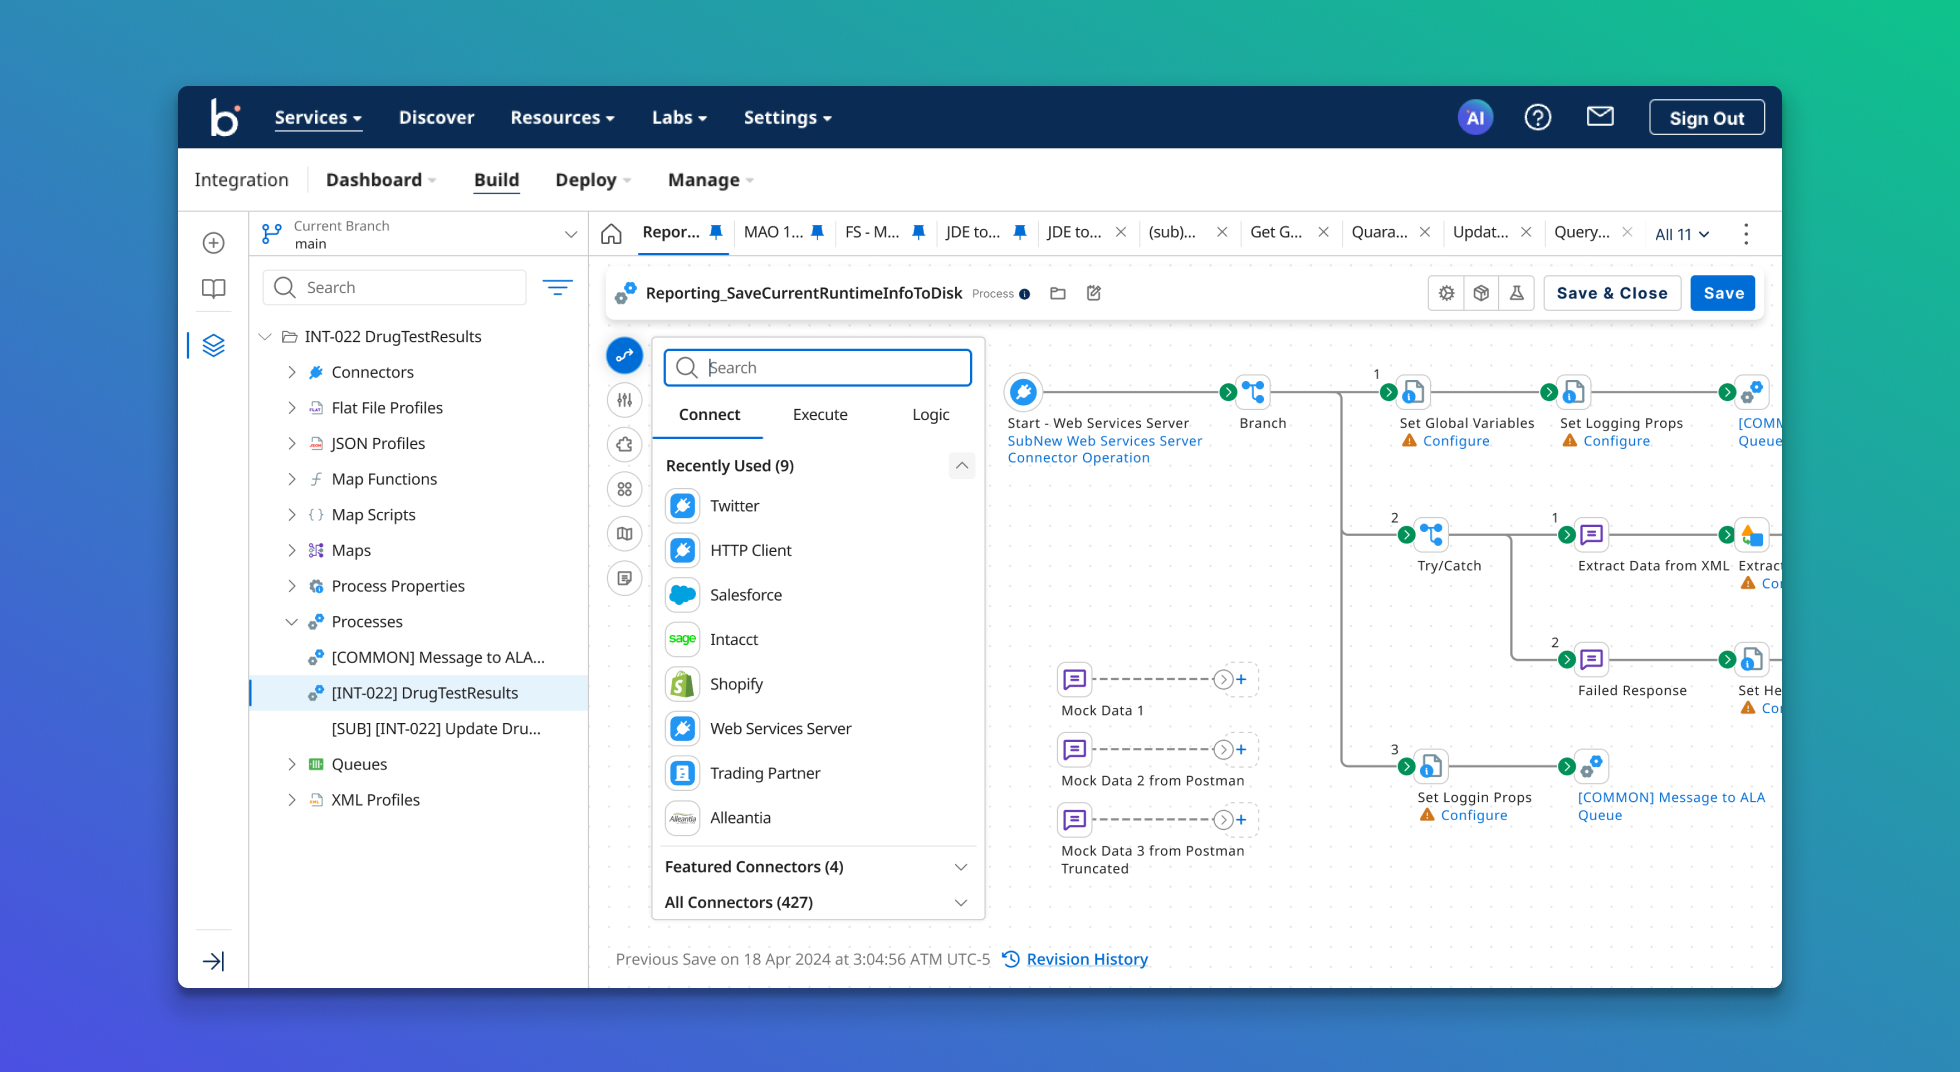This screenshot has height=1072, width=1960.
Task: Open process settings gear icon
Action: [1446, 293]
